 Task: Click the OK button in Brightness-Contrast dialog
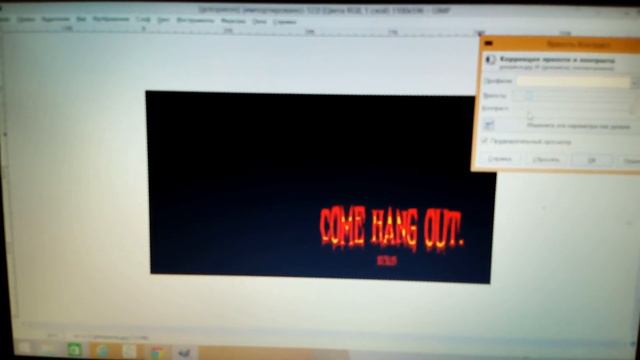coord(591,160)
